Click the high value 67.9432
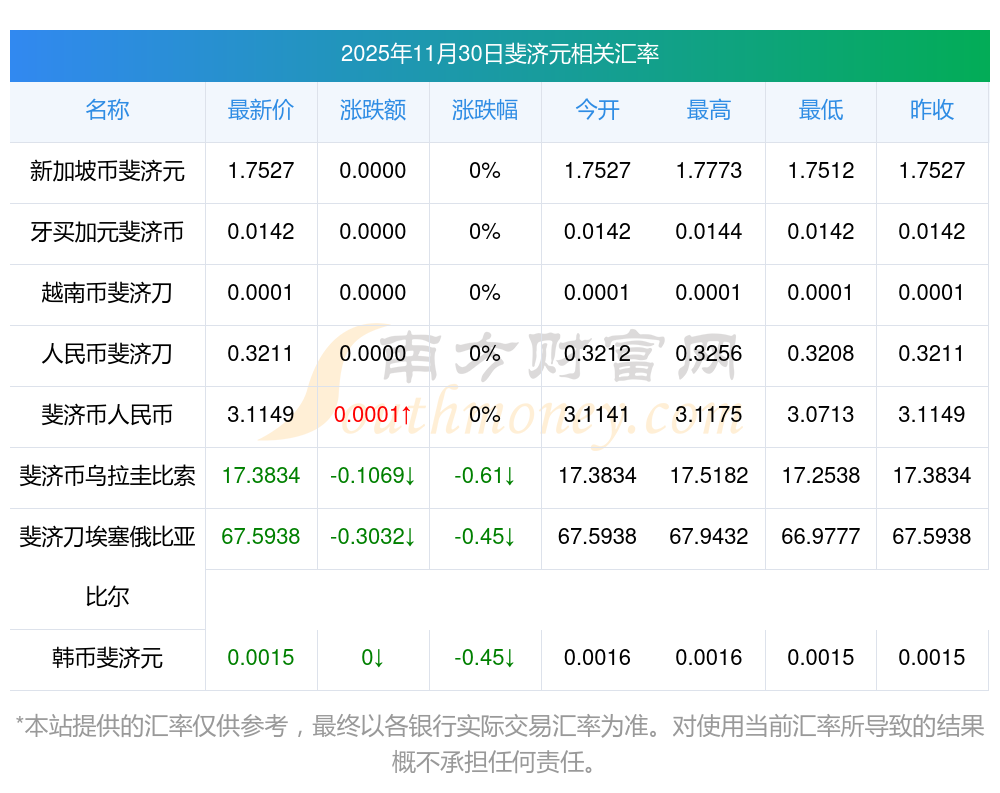Viewport: 1000px width, 793px height. pyautogui.click(x=709, y=536)
